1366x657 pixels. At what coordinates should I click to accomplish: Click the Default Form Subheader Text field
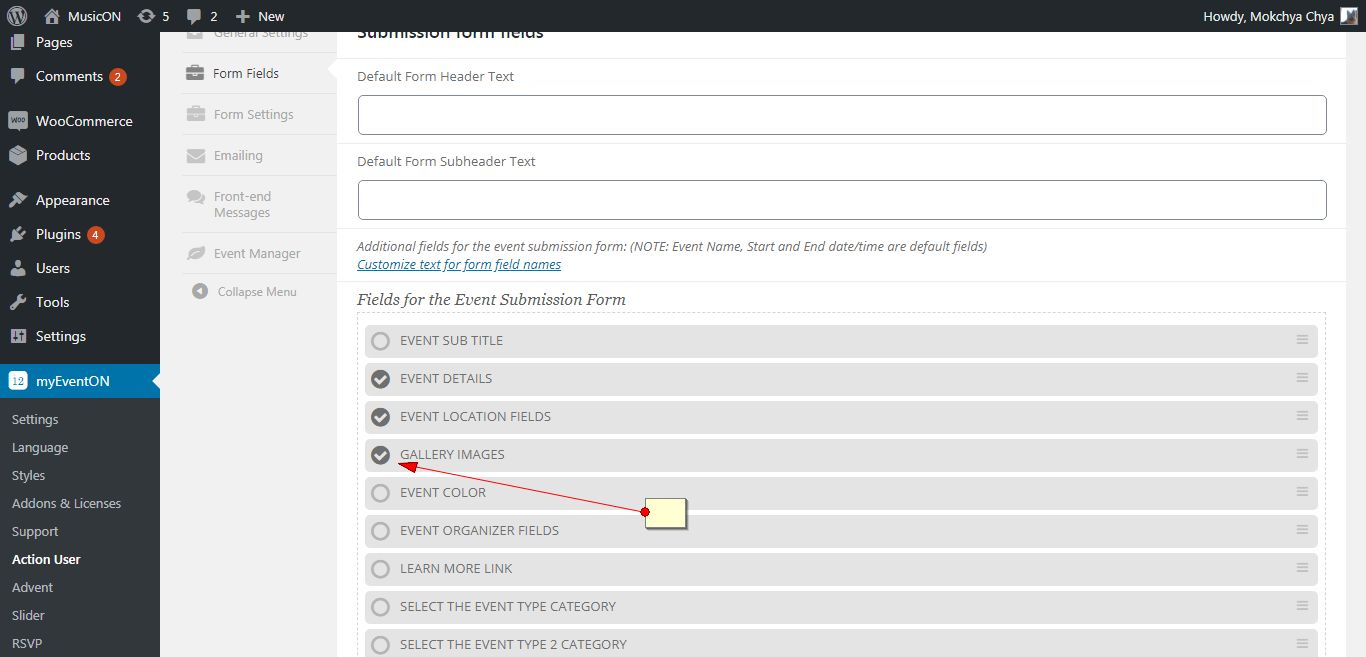coord(841,200)
